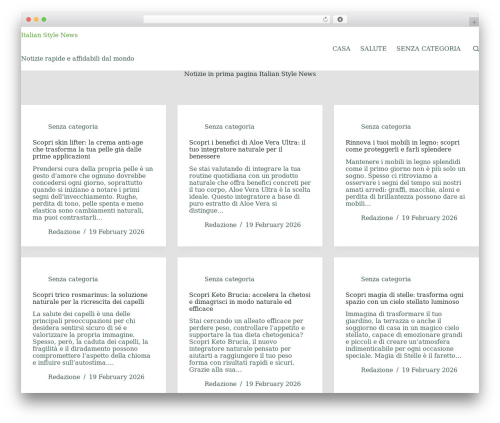Click Redazione author on mobili in legno card
Screen dimensions: 500x423
(377, 218)
